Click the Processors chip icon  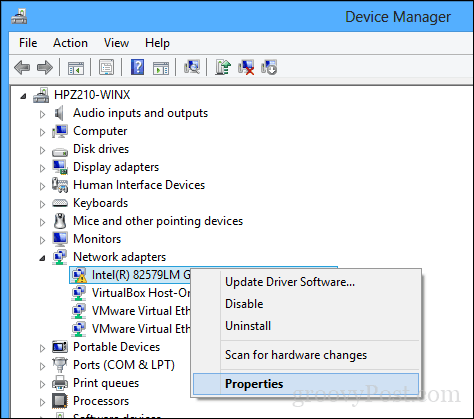60,401
